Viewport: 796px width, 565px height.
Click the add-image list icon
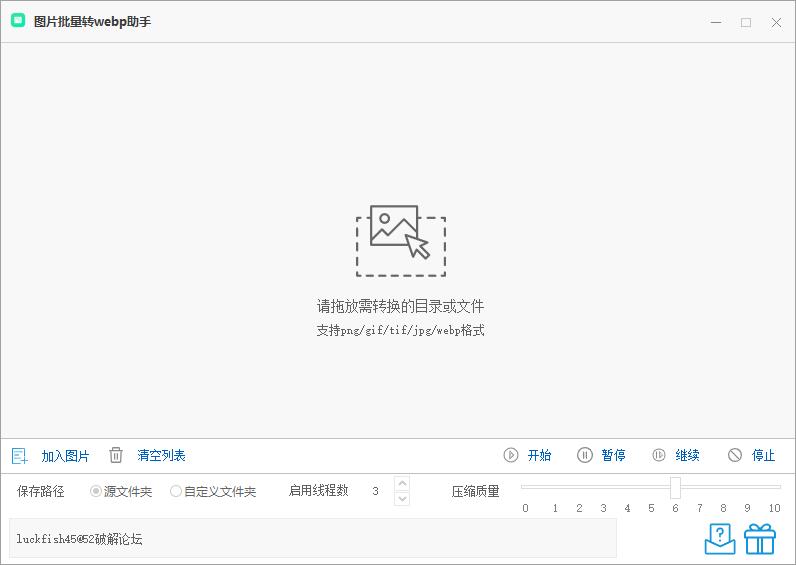tap(20, 456)
